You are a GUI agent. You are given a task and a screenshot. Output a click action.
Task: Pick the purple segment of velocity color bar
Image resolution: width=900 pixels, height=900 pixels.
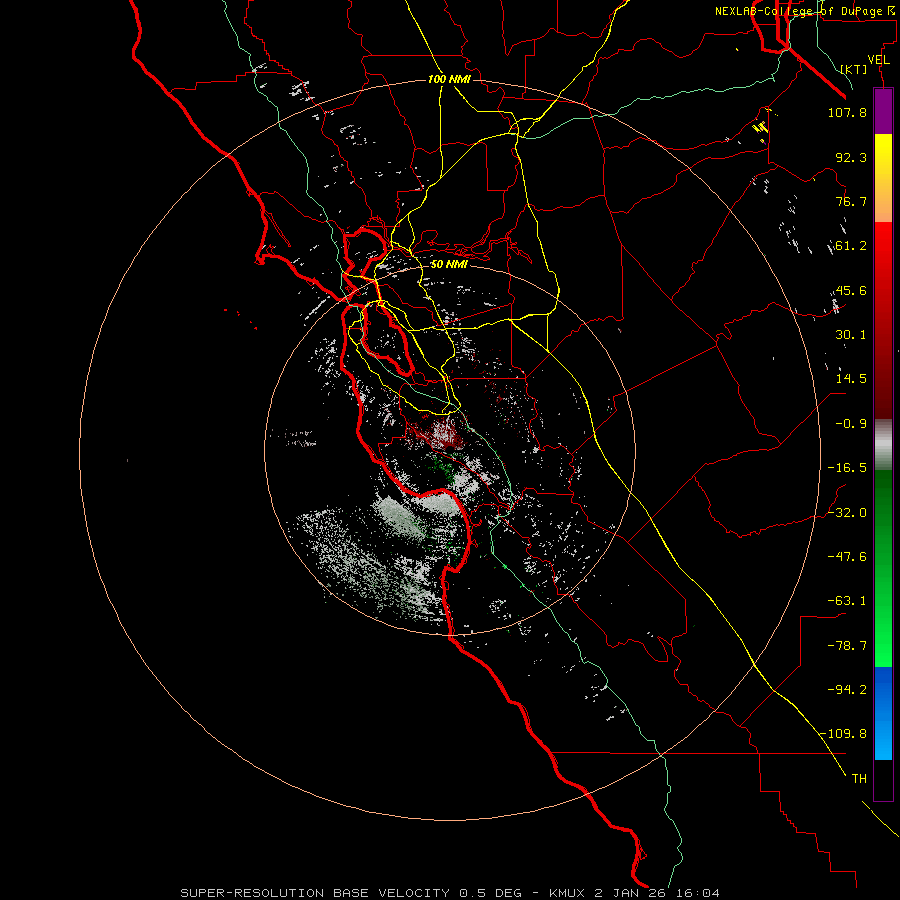[x=883, y=112]
